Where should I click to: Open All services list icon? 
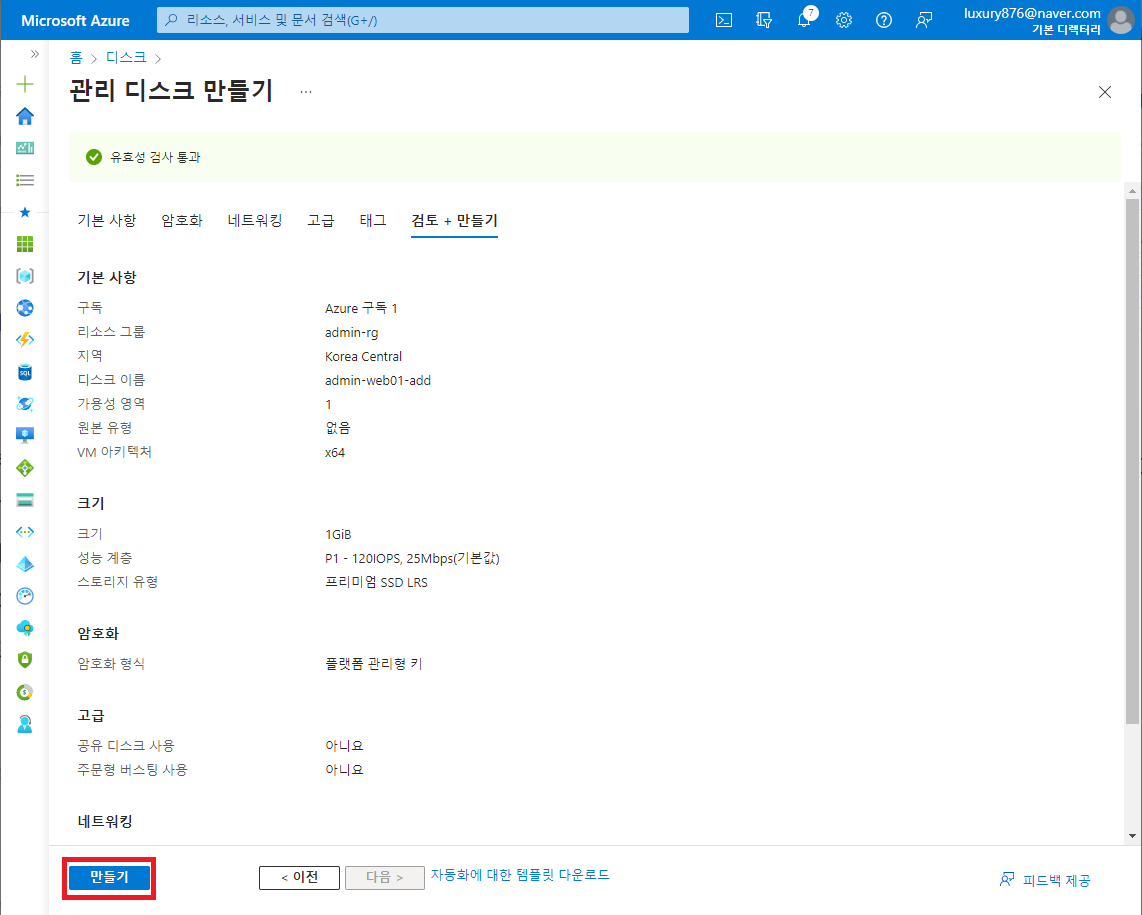click(x=25, y=180)
